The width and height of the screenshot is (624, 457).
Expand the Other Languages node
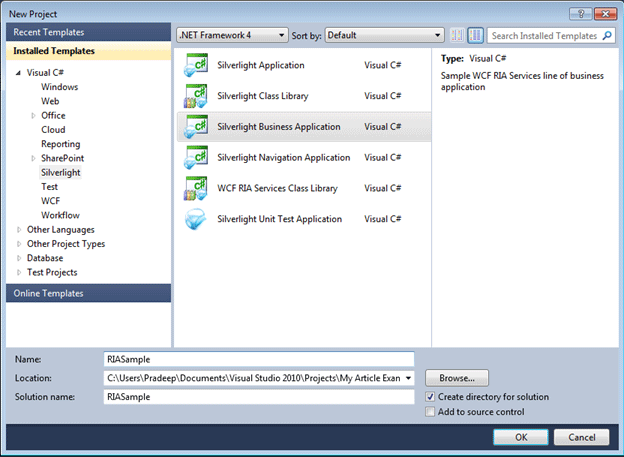pos(19,230)
